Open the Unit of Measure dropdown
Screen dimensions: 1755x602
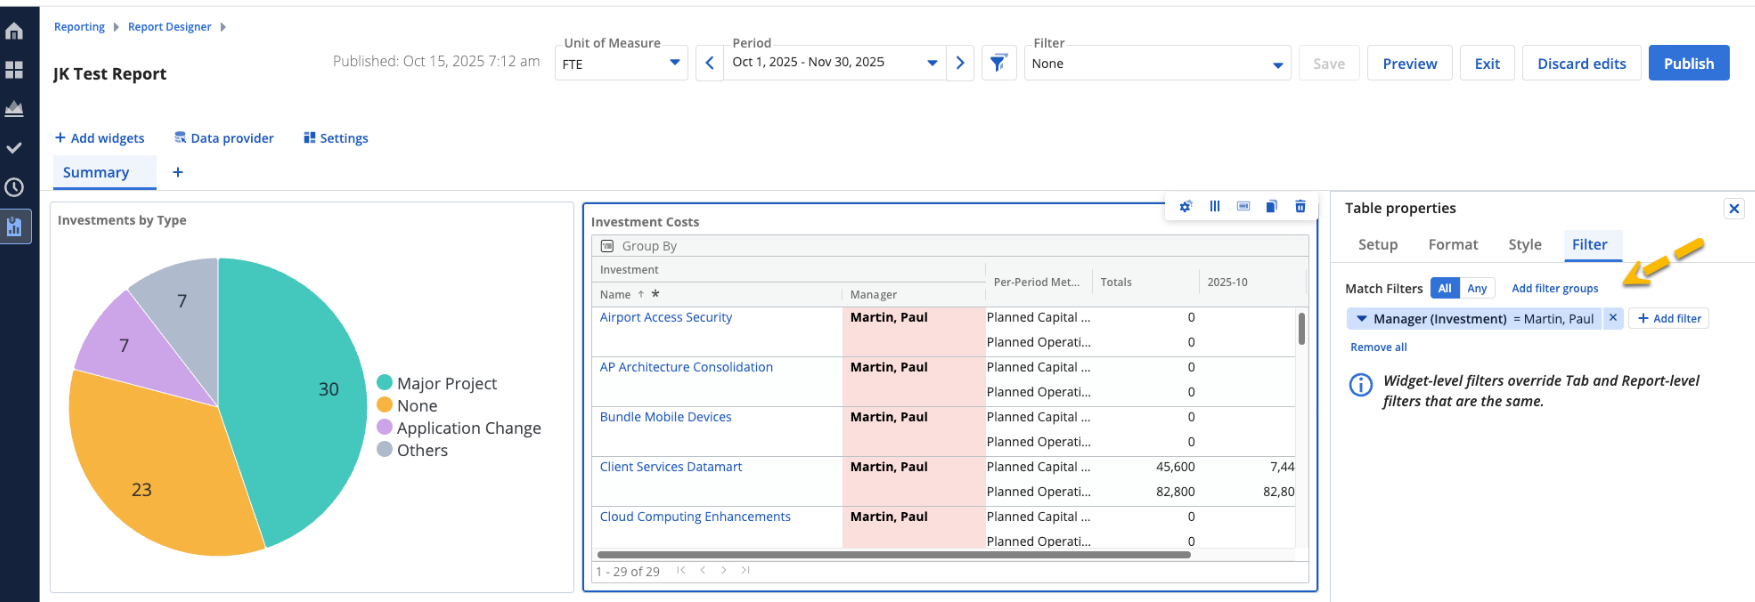click(621, 63)
